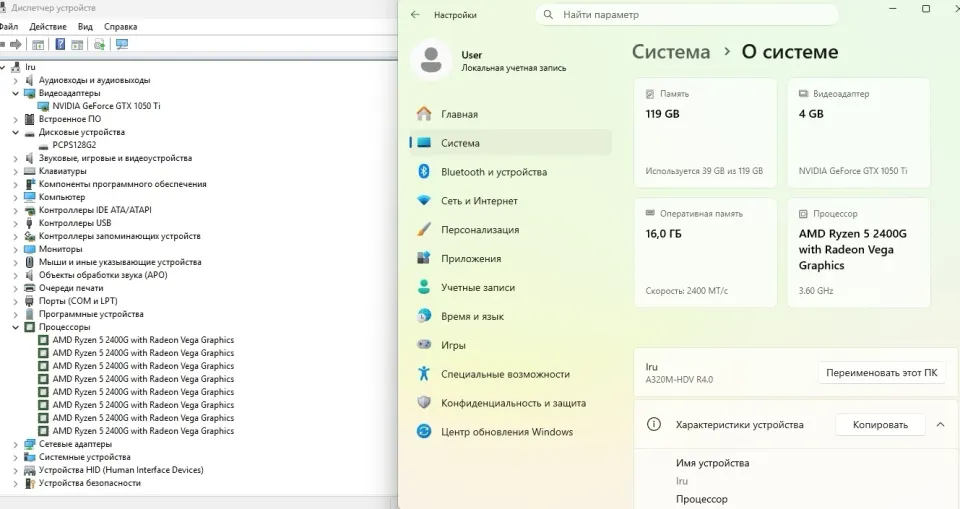Click the Приложения apps icon in sidebar
Screen dimensions: 960x509
[424, 258]
